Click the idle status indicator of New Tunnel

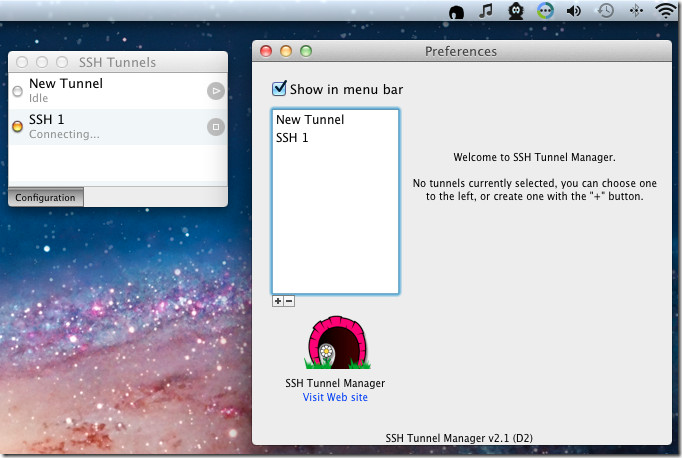(17, 91)
